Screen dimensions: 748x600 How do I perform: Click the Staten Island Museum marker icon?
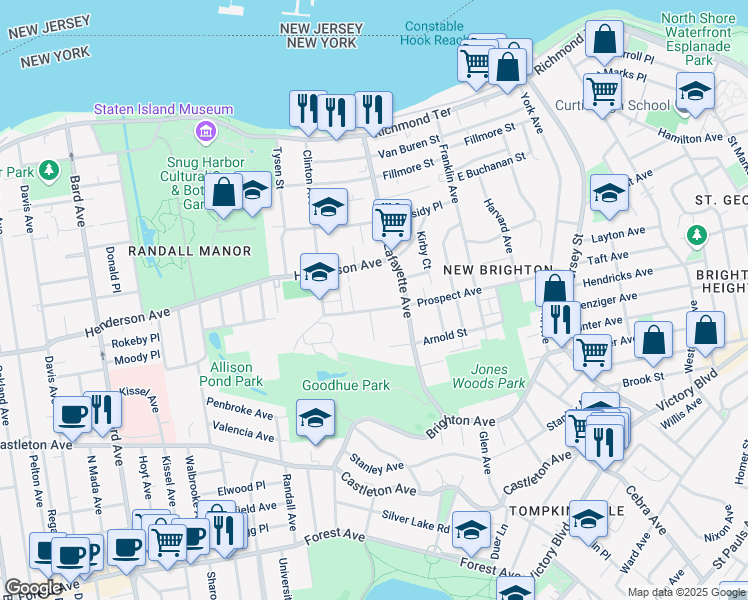[x=206, y=130]
